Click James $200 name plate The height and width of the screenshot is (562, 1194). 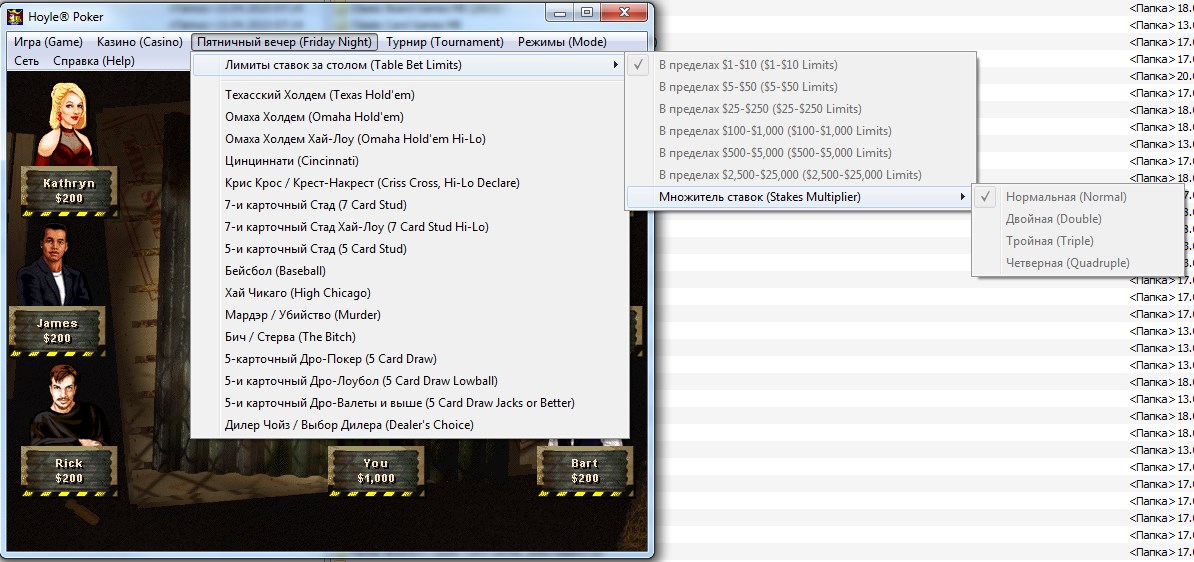click(x=57, y=330)
